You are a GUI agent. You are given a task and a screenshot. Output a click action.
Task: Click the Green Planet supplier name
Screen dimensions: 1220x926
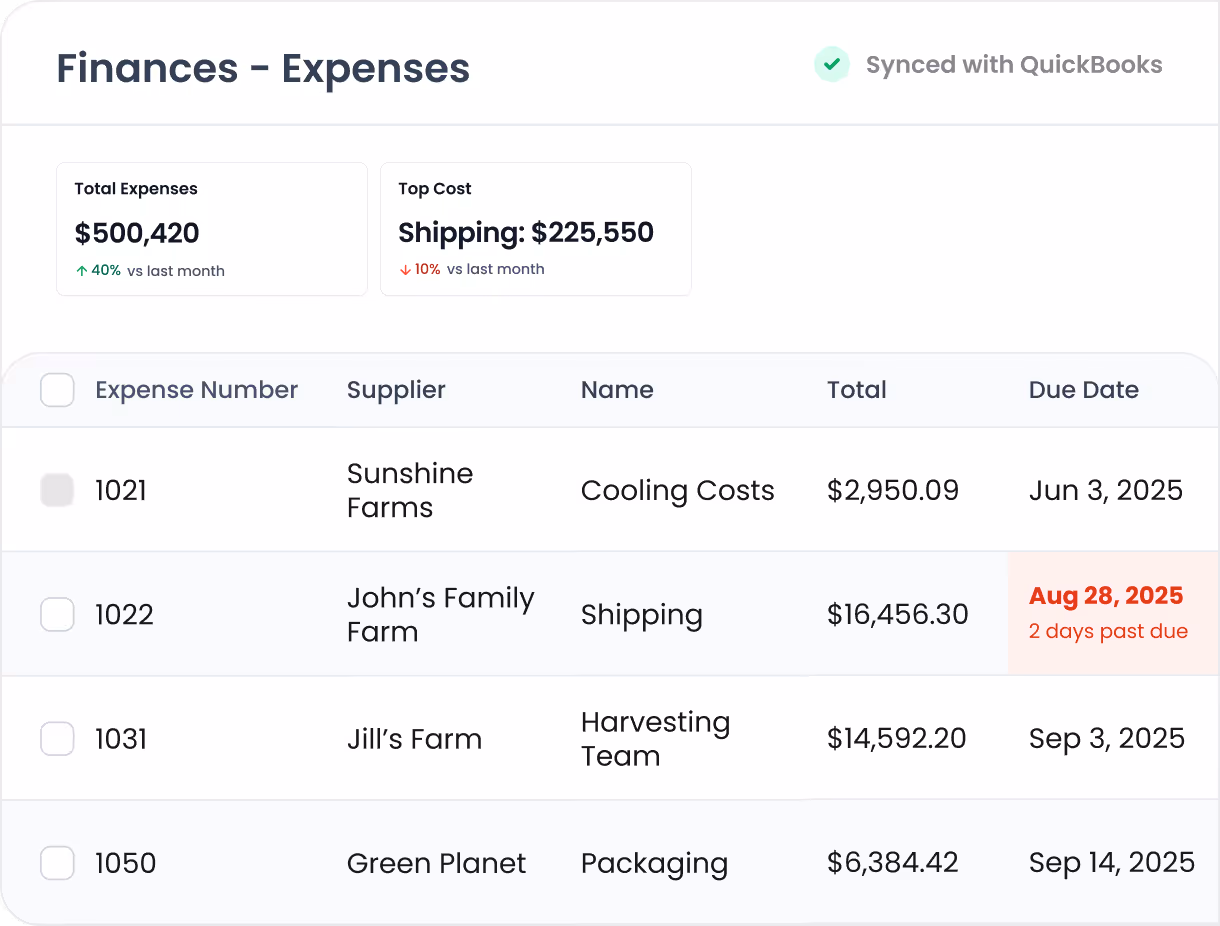click(x=436, y=862)
